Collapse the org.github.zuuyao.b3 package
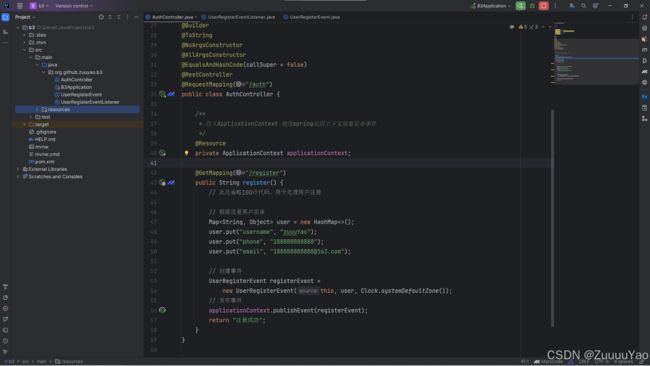 coord(44,72)
